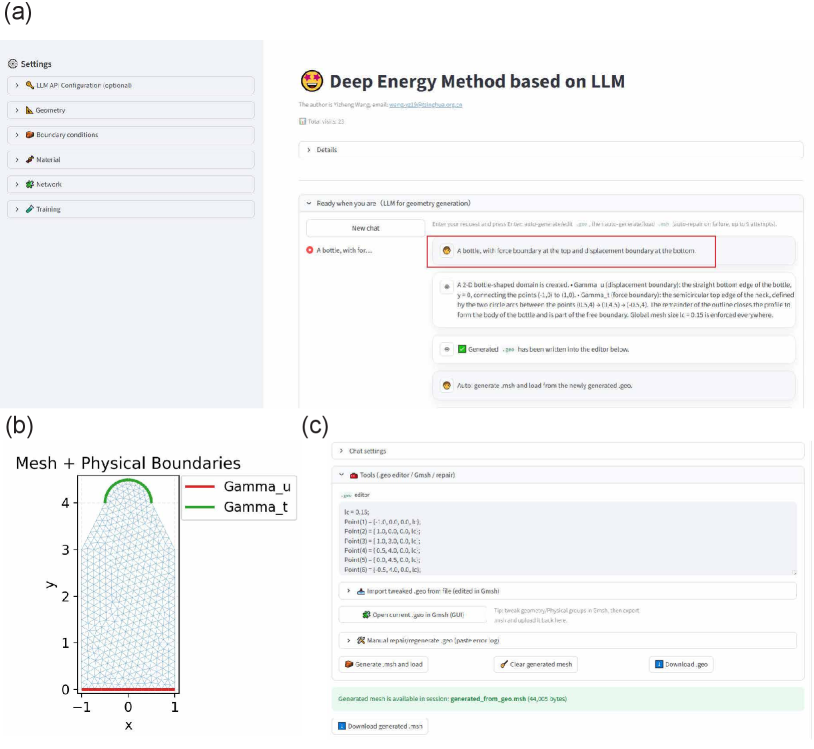This screenshot has height=749, width=814.
Task: Click the star-eyes emoji in title
Action: (311, 81)
